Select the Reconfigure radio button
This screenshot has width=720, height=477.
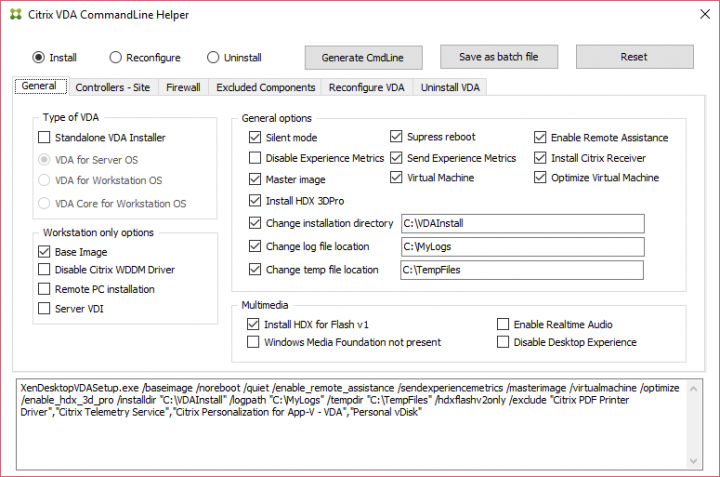116,58
